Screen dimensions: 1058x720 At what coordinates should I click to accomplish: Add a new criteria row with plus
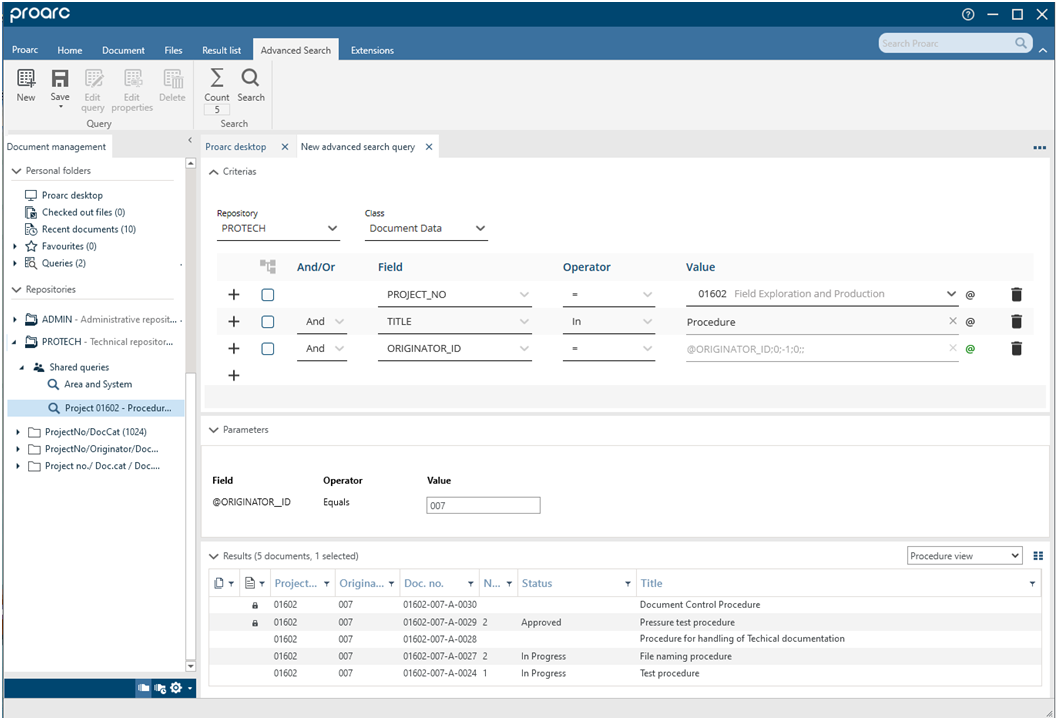click(x=233, y=375)
